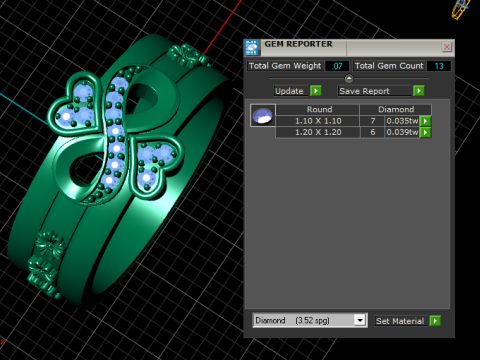Screen dimensions: 480x360
Task: Click Total Gem Count value 13
Action: click(439, 66)
